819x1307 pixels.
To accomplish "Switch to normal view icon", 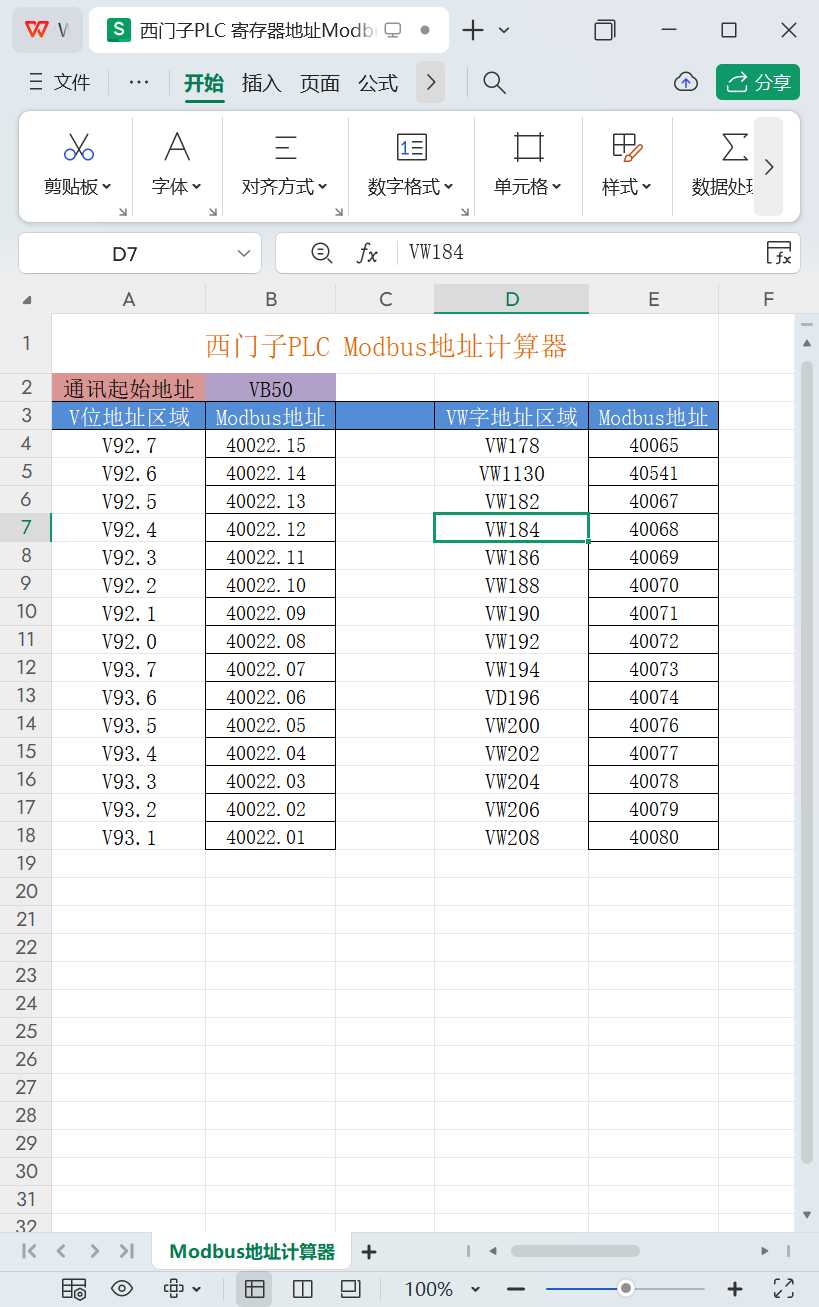I will coord(254,1288).
